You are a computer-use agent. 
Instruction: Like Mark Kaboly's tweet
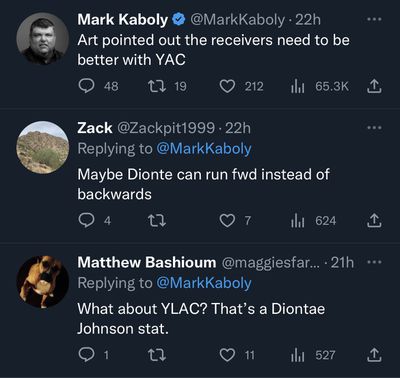227,87
